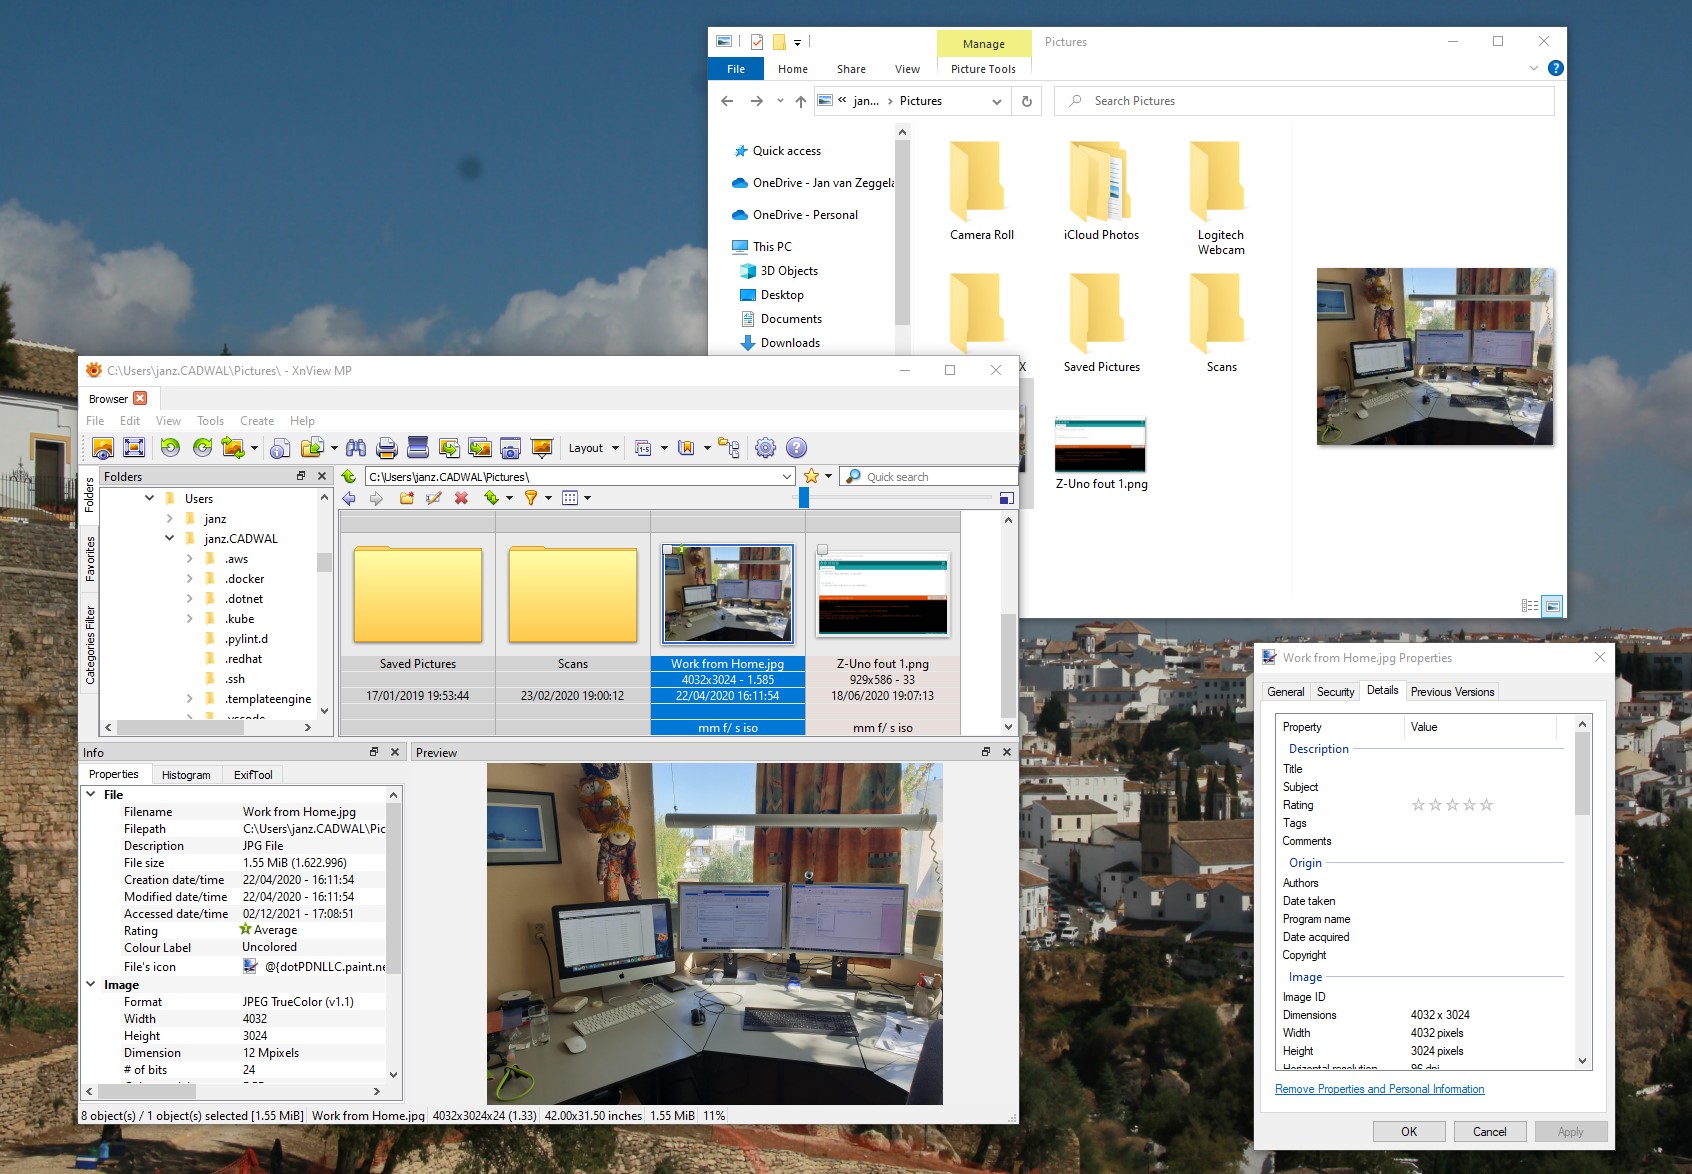This screenshot has height=1174, width=1692.
Task: Click the Print icon in XnView toolbar
Action: point(387,448)
